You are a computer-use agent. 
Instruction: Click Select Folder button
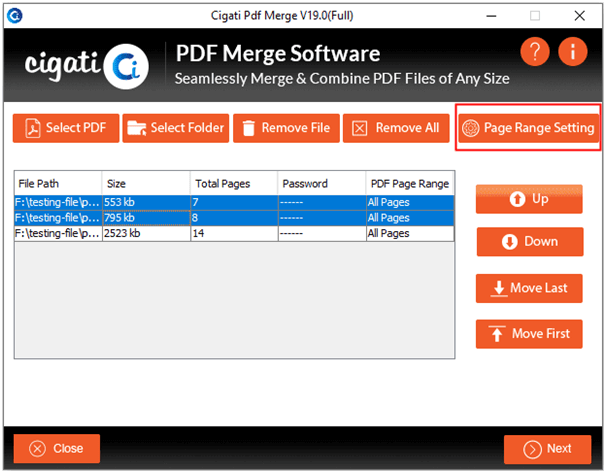(176, 128)
